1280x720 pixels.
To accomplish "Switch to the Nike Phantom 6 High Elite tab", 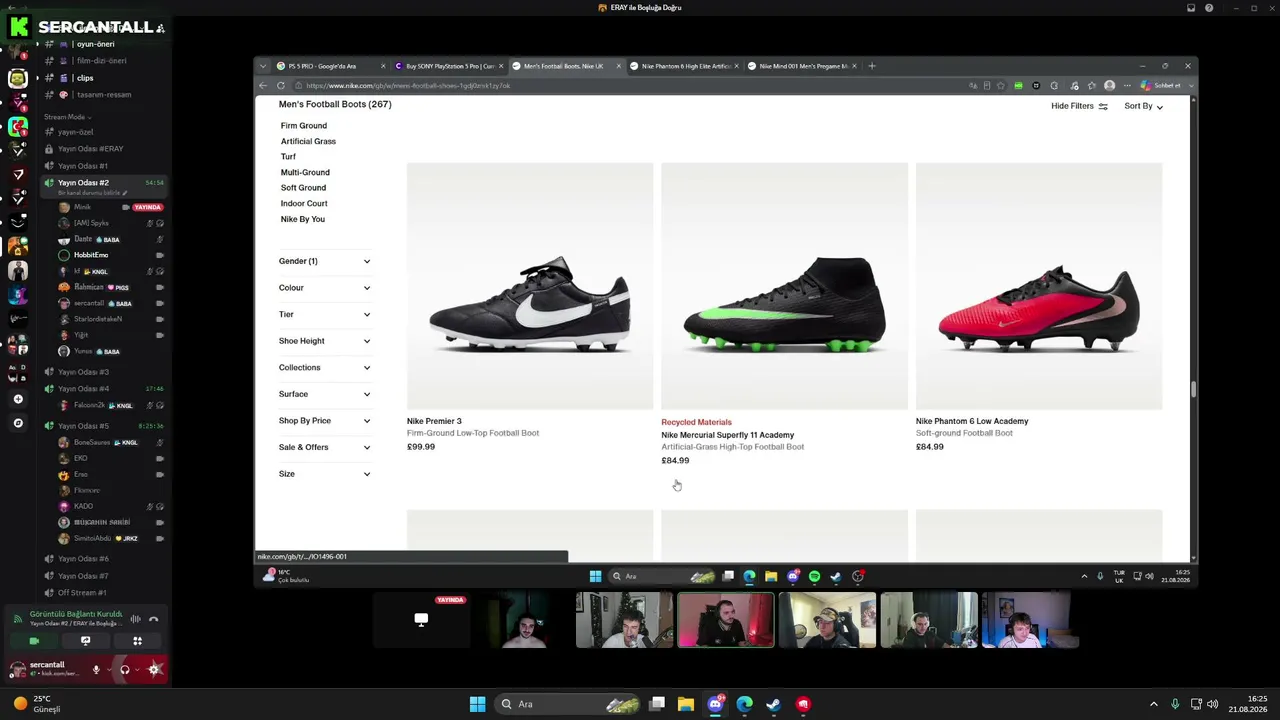I will pos(684,66).
